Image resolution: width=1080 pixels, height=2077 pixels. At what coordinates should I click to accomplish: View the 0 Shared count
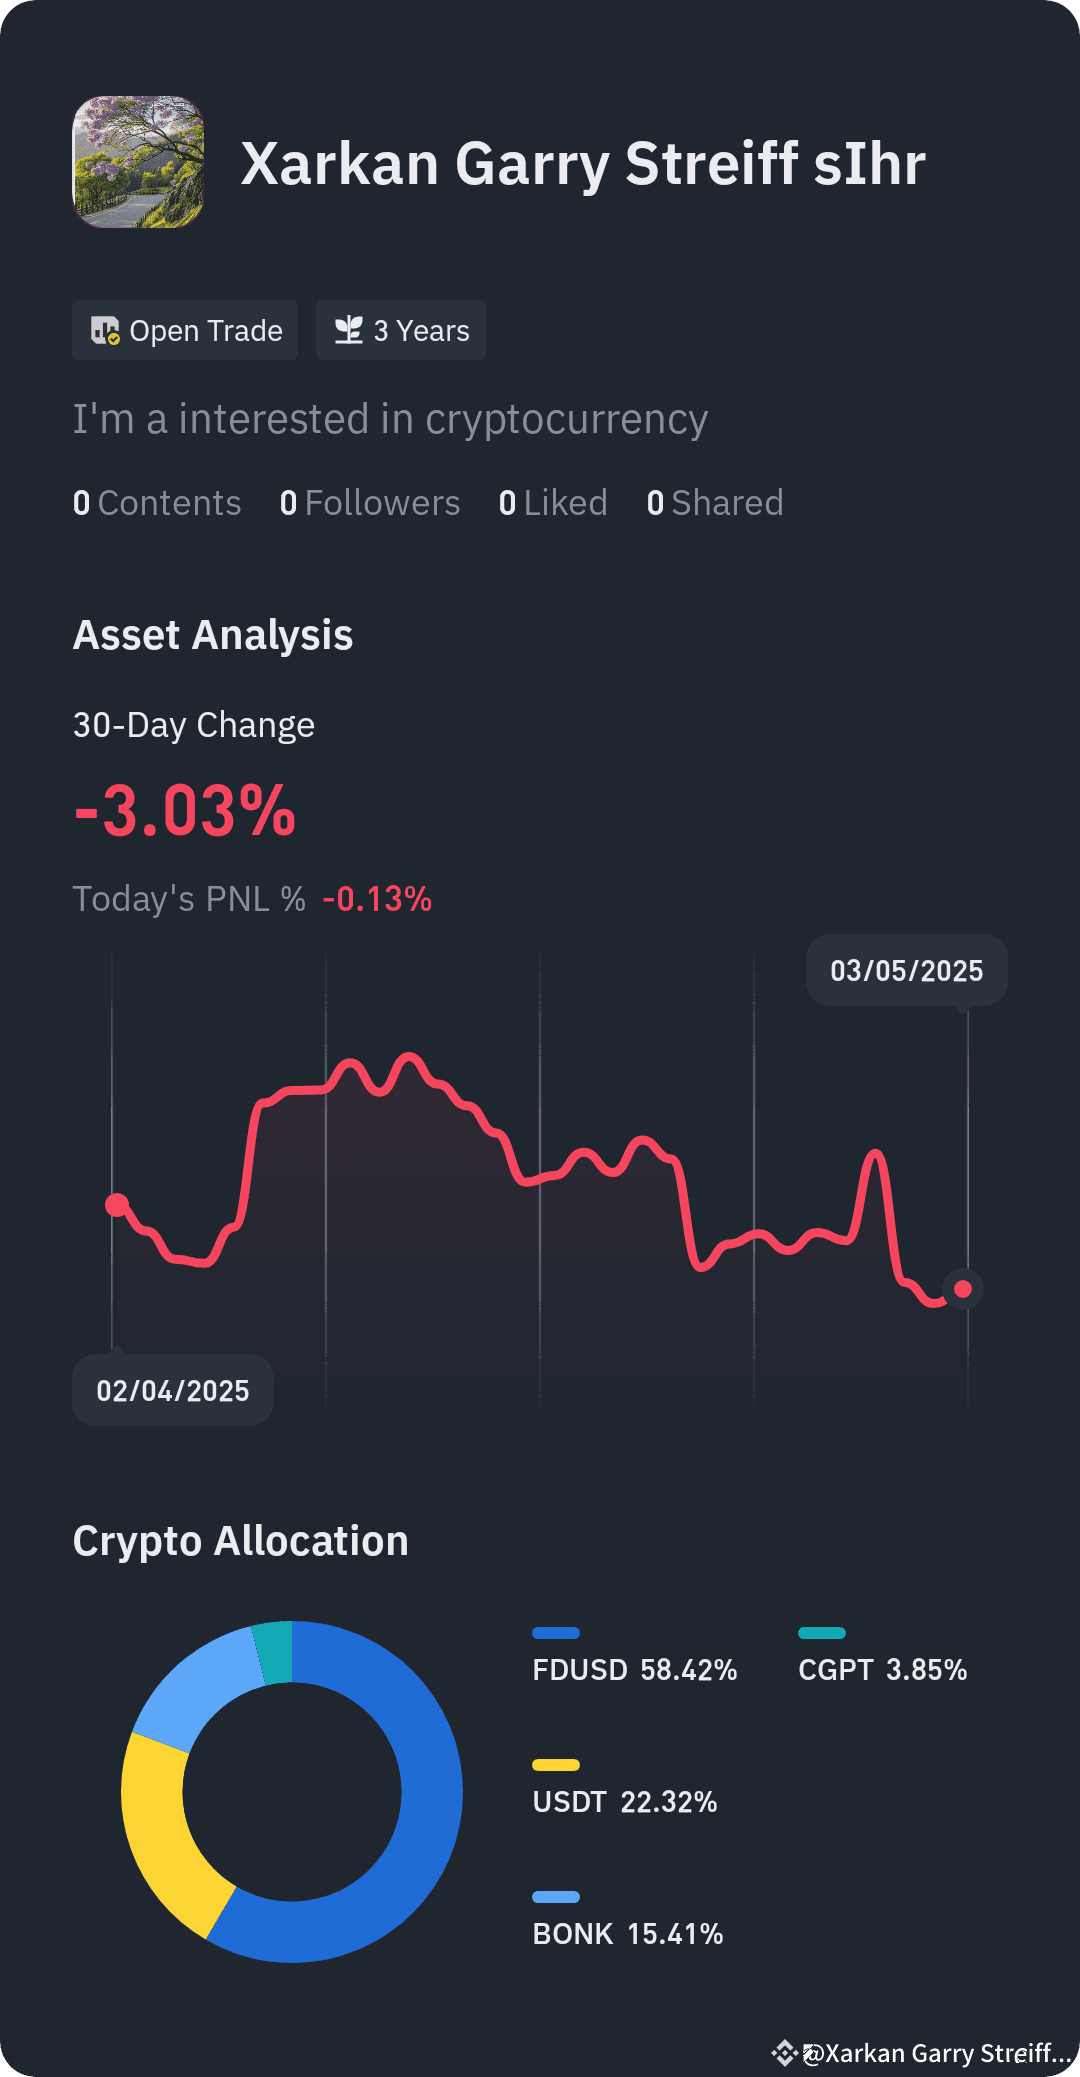tap(715, 503)
